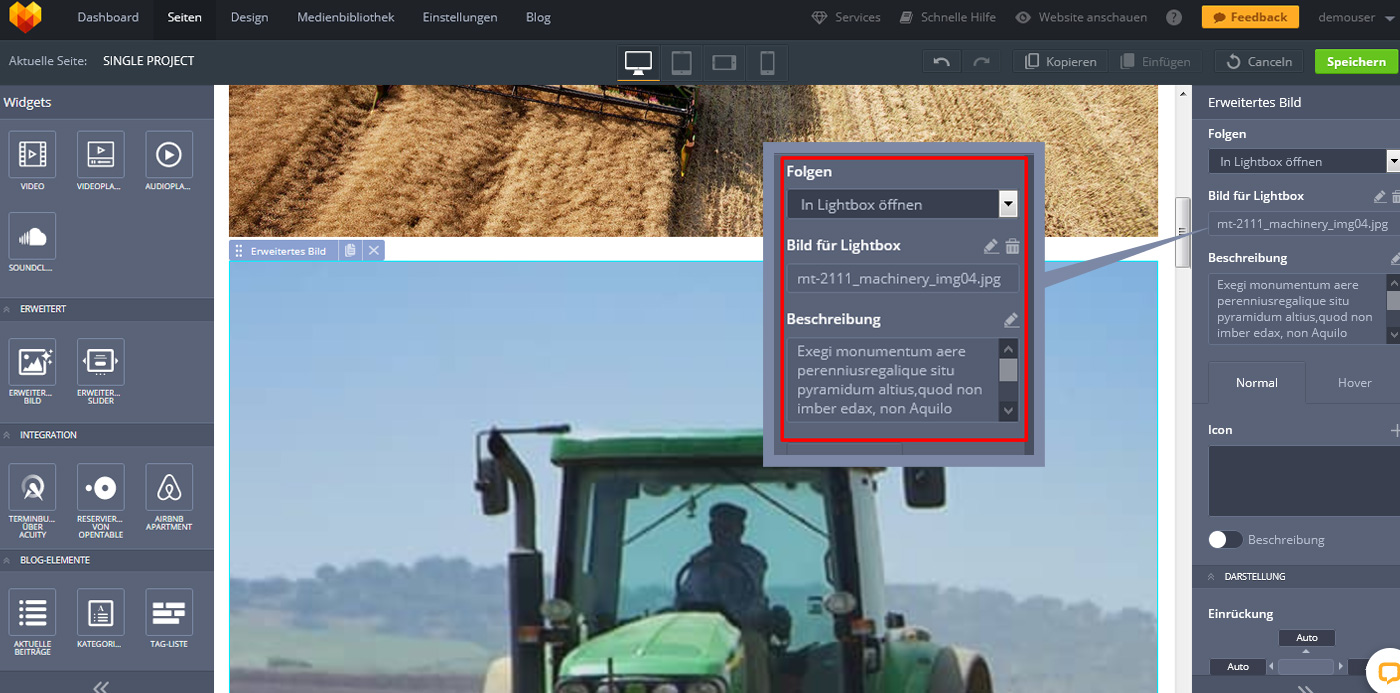This screenshot has width=1400, height=693.
Task: Add the Video widget
Action: (32, 155)
